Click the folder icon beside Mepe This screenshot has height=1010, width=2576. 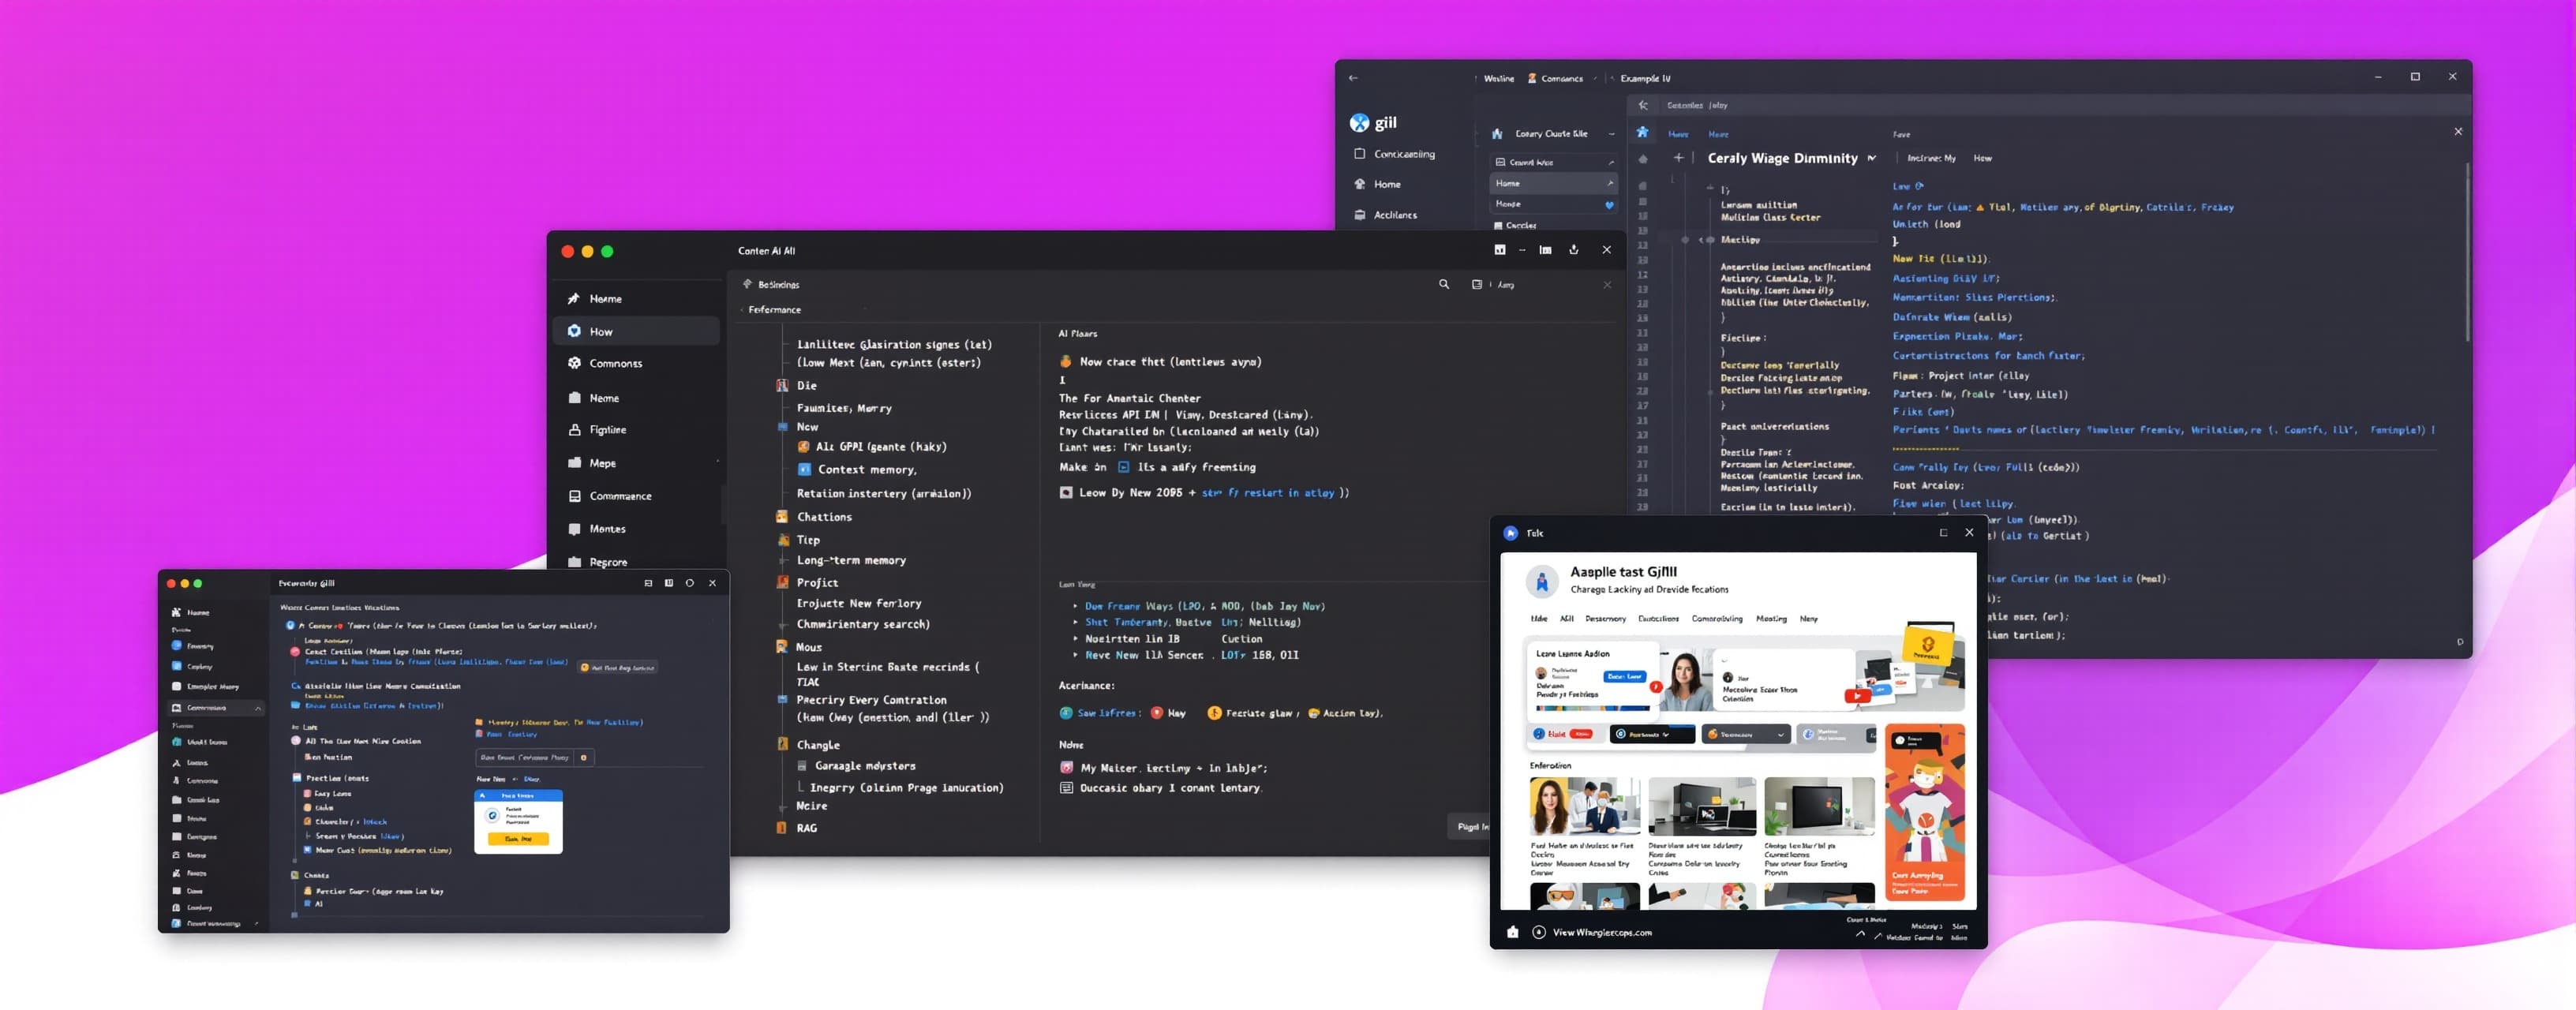coord(574,463)
